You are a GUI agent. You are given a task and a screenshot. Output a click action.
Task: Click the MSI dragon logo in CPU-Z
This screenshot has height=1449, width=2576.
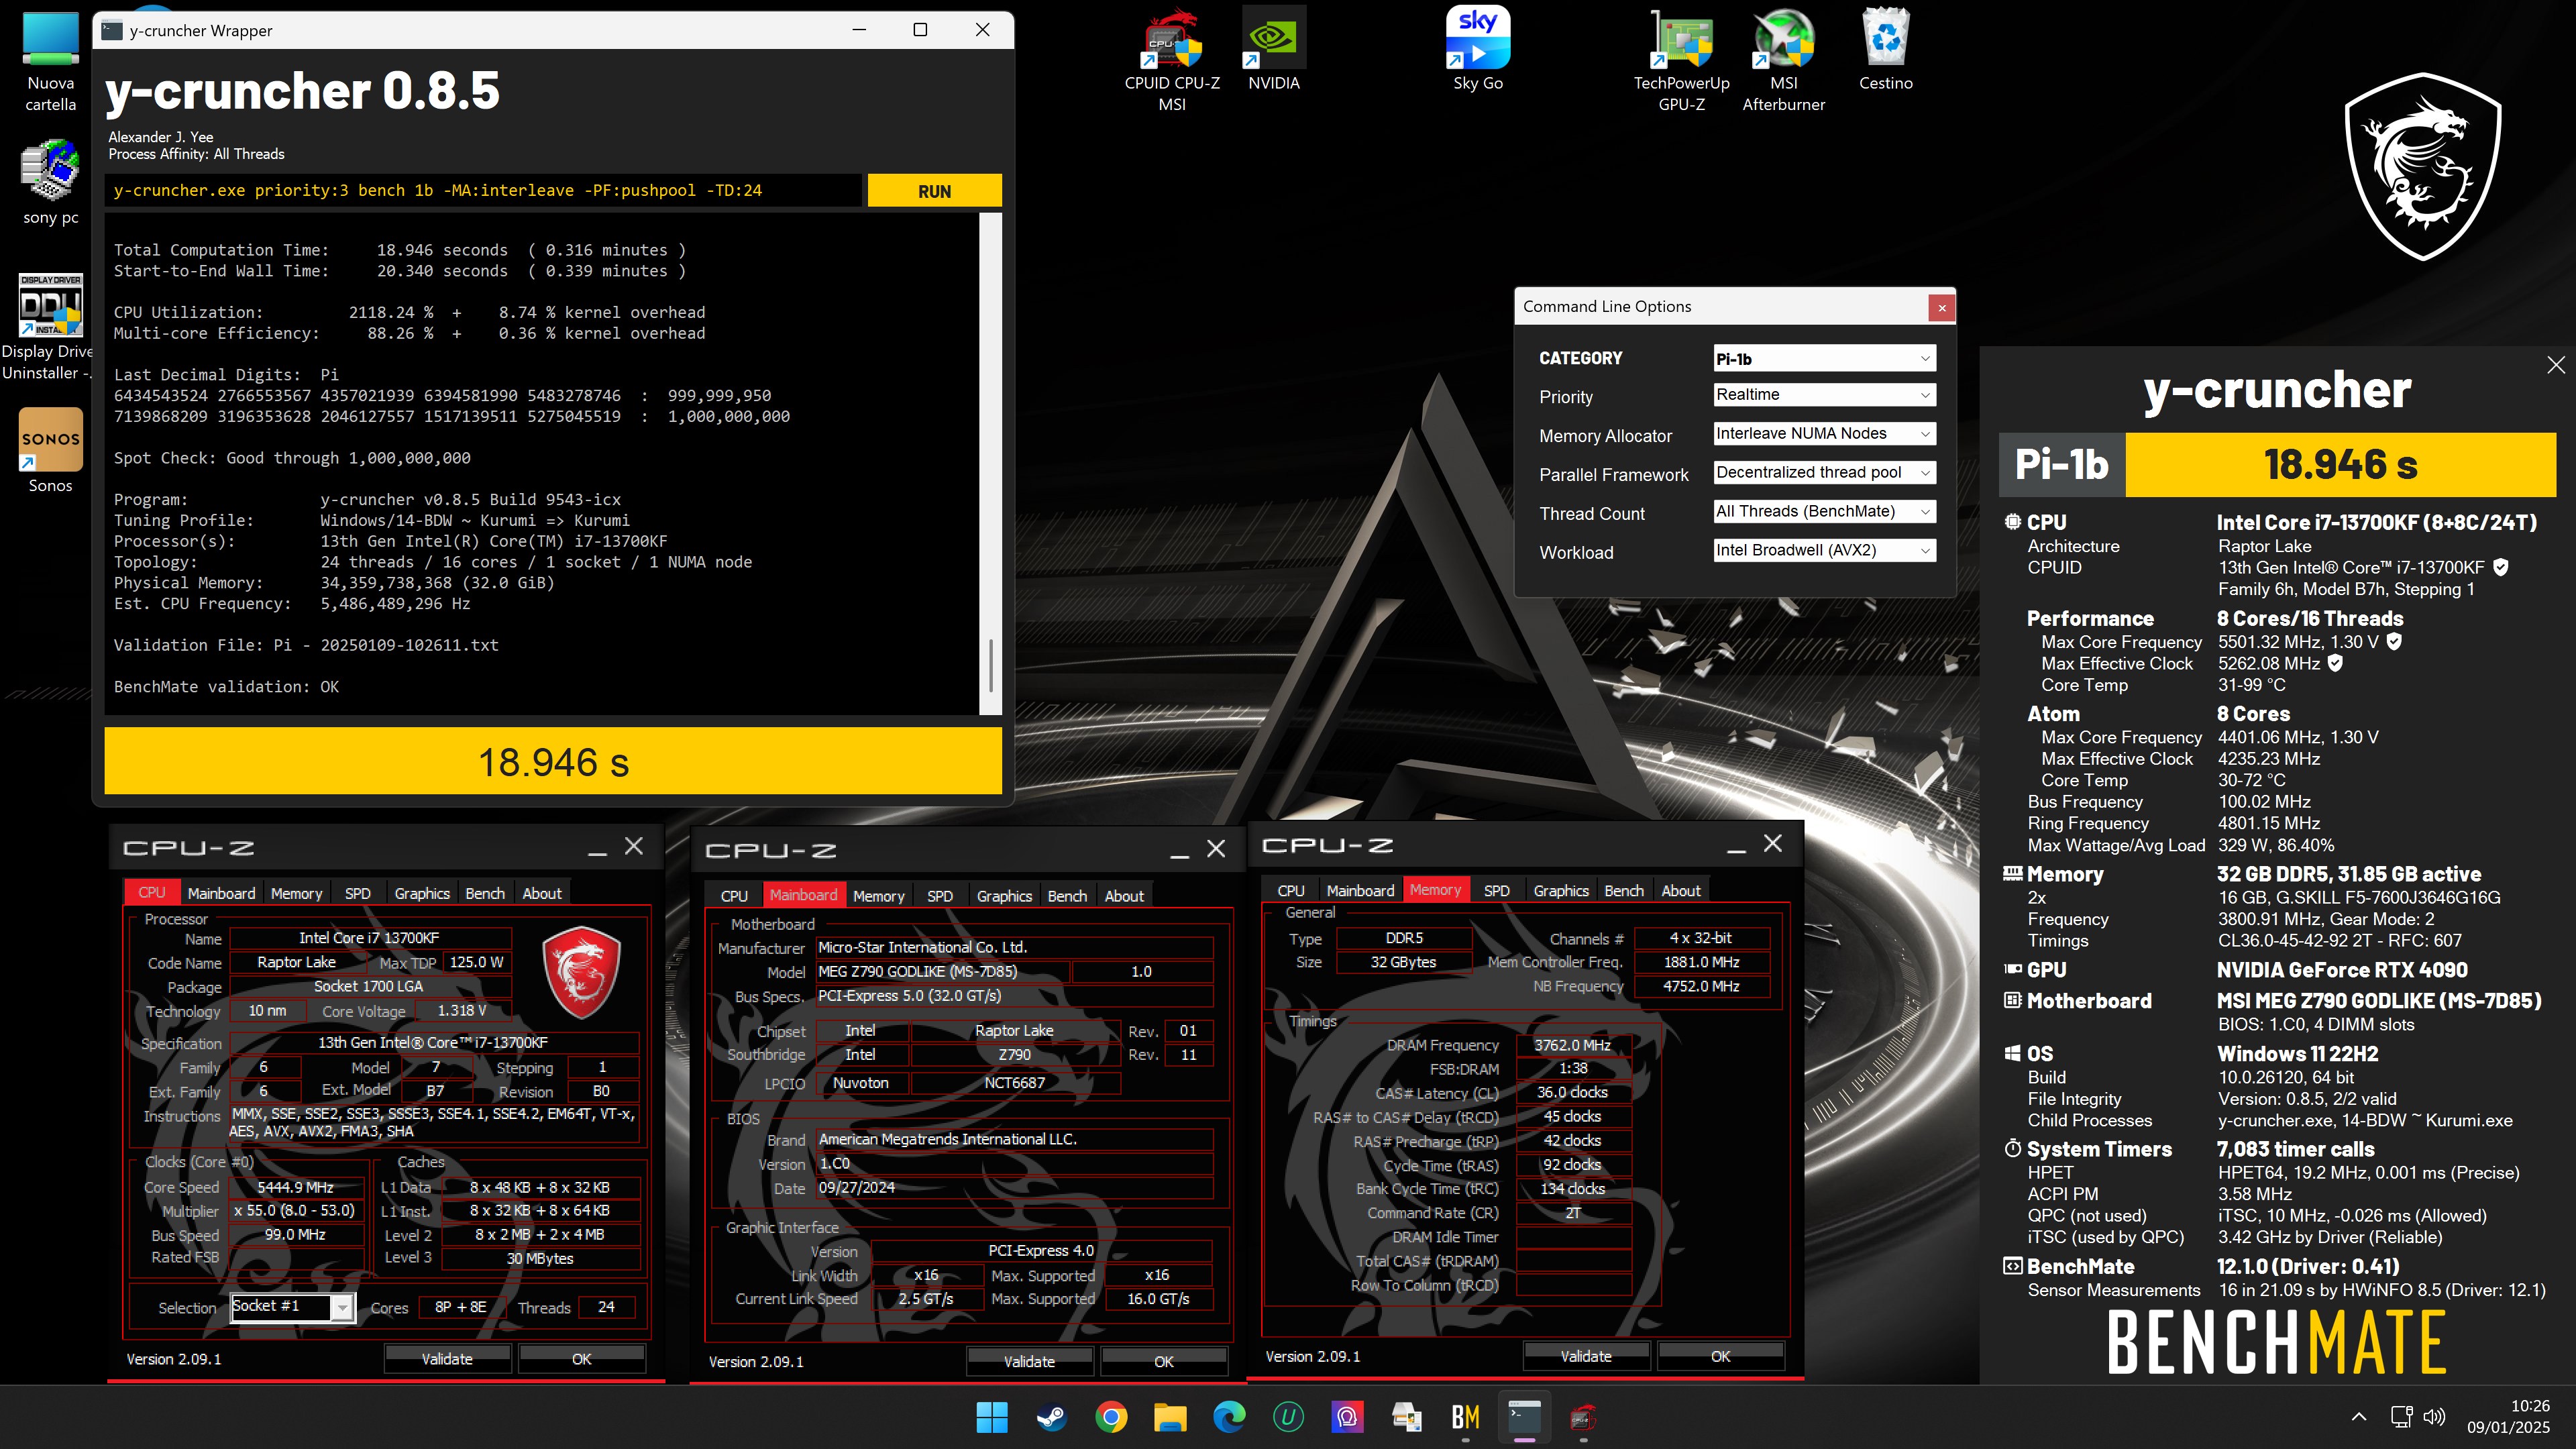581,973
